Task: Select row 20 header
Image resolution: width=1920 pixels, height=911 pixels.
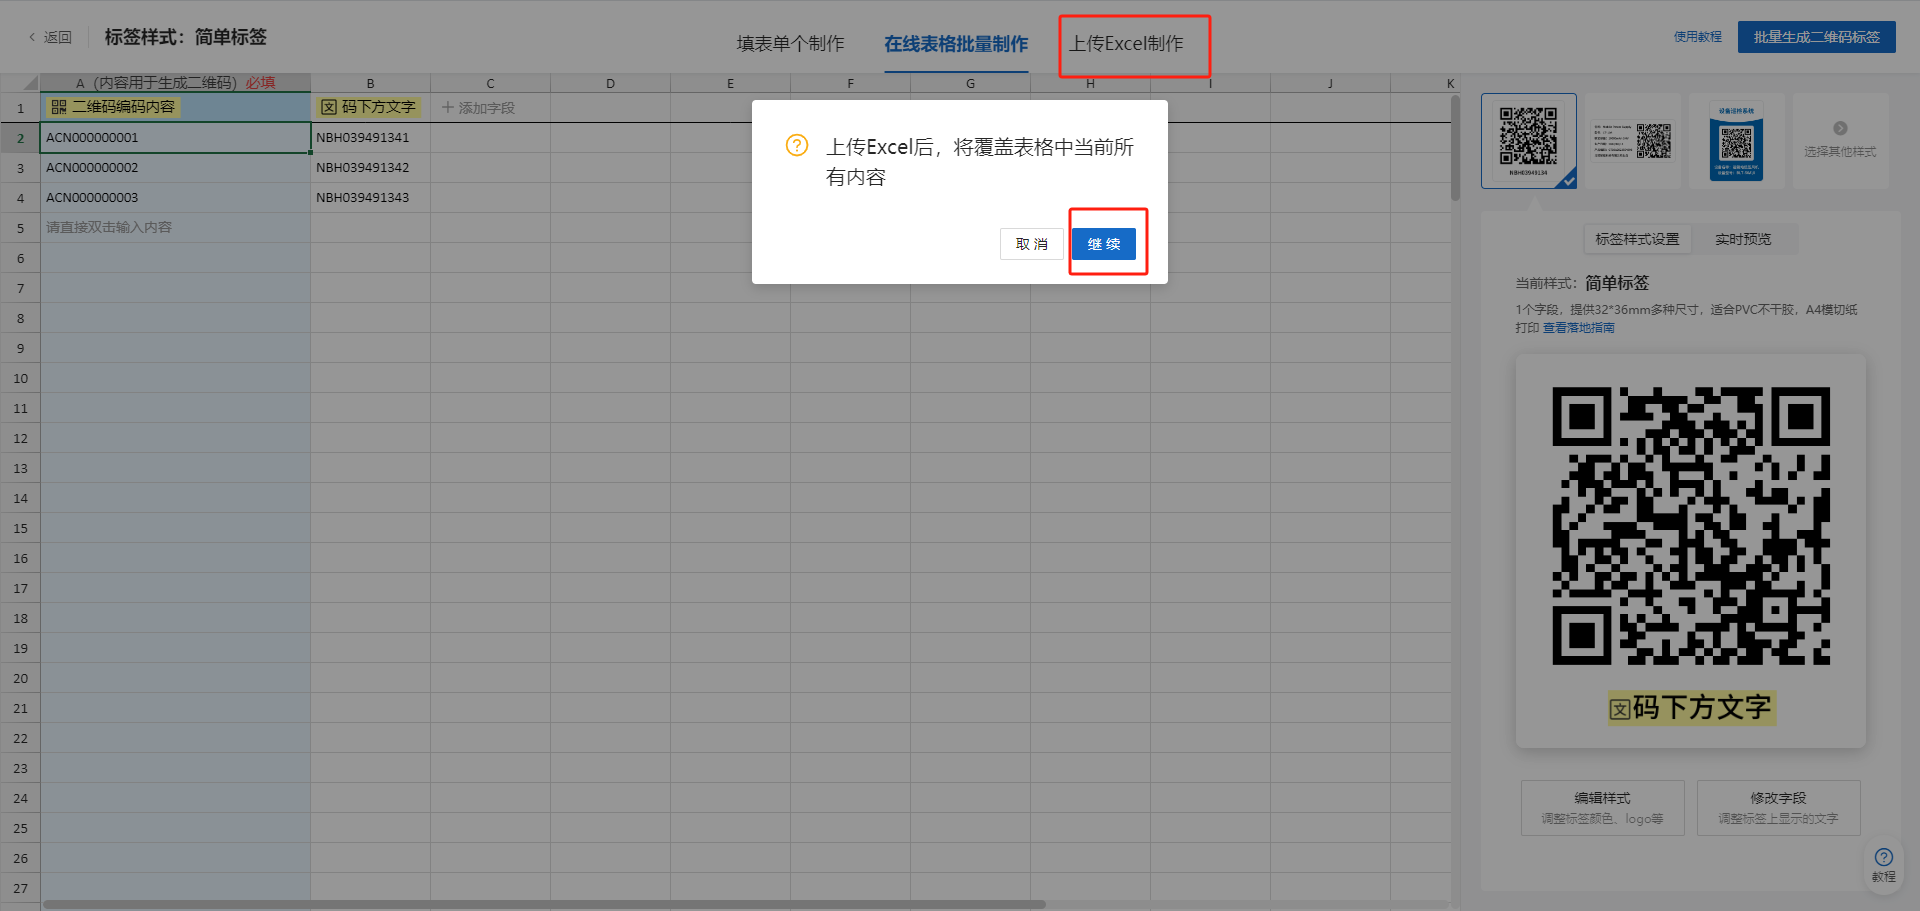Action: pyautogui.click(x=20, y=678)
